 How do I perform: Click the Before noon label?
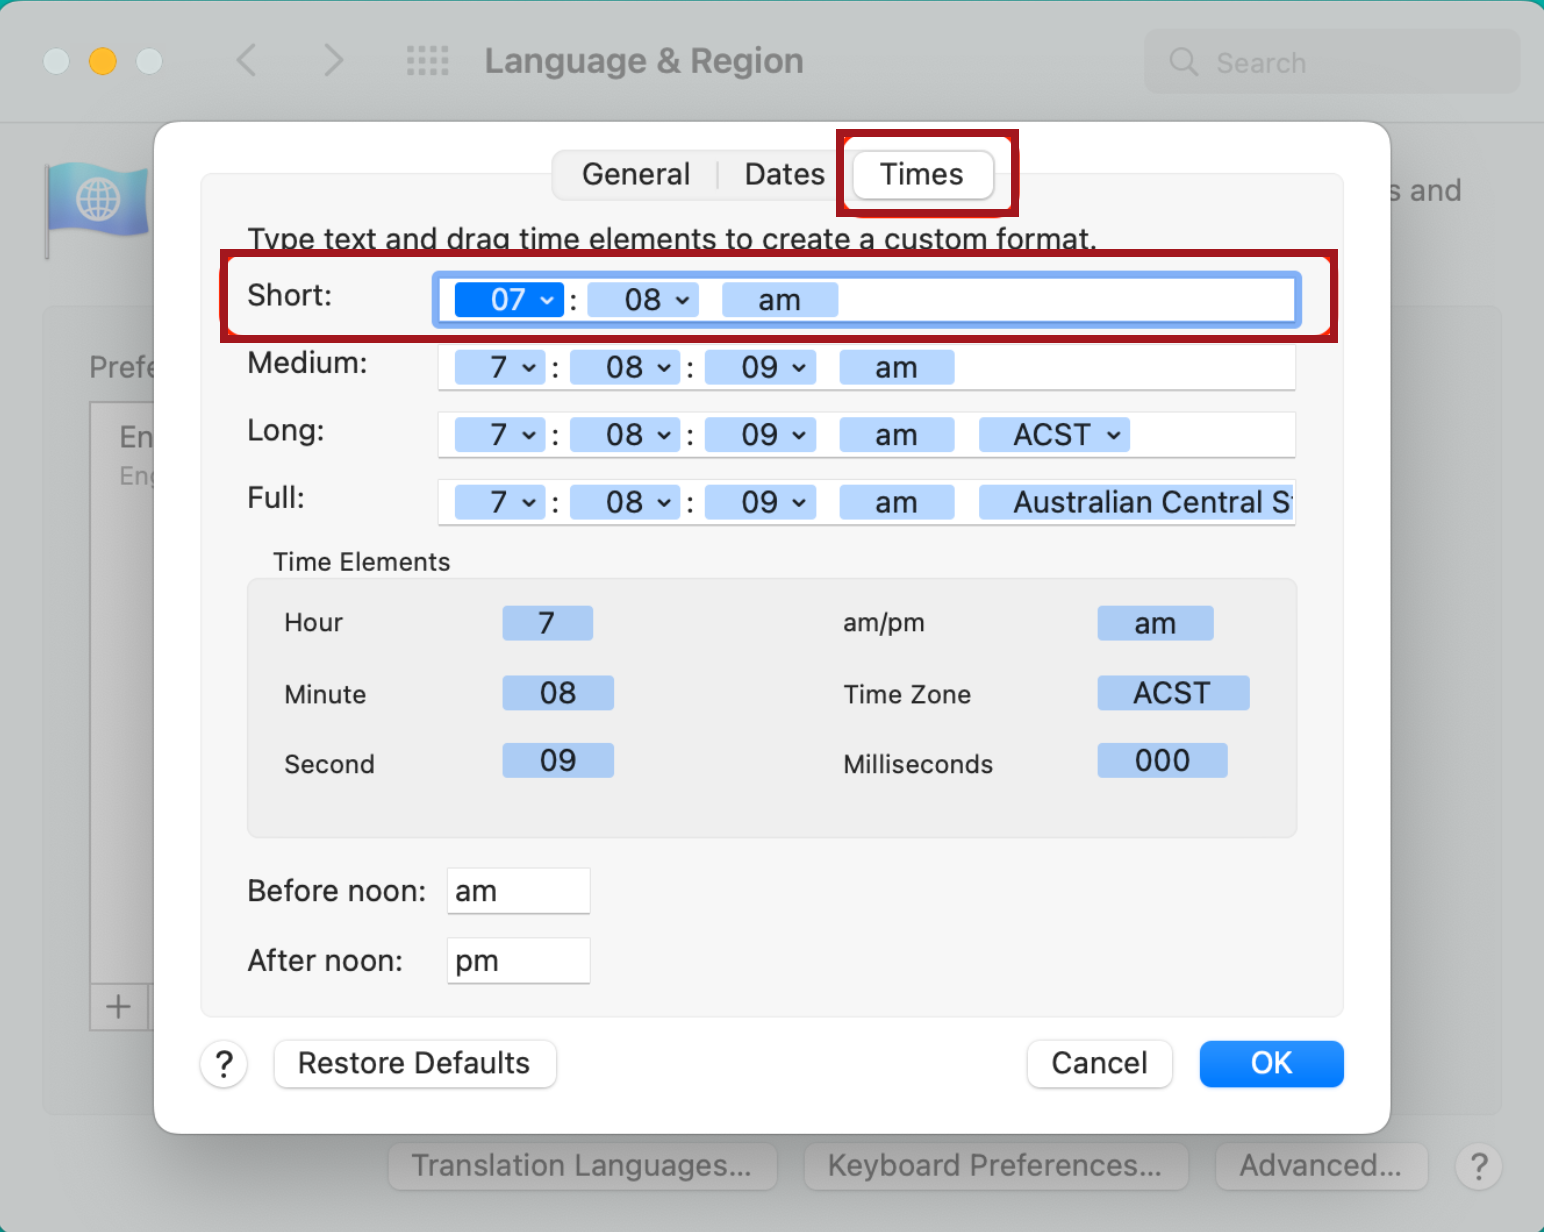click(x=336, y=891)
